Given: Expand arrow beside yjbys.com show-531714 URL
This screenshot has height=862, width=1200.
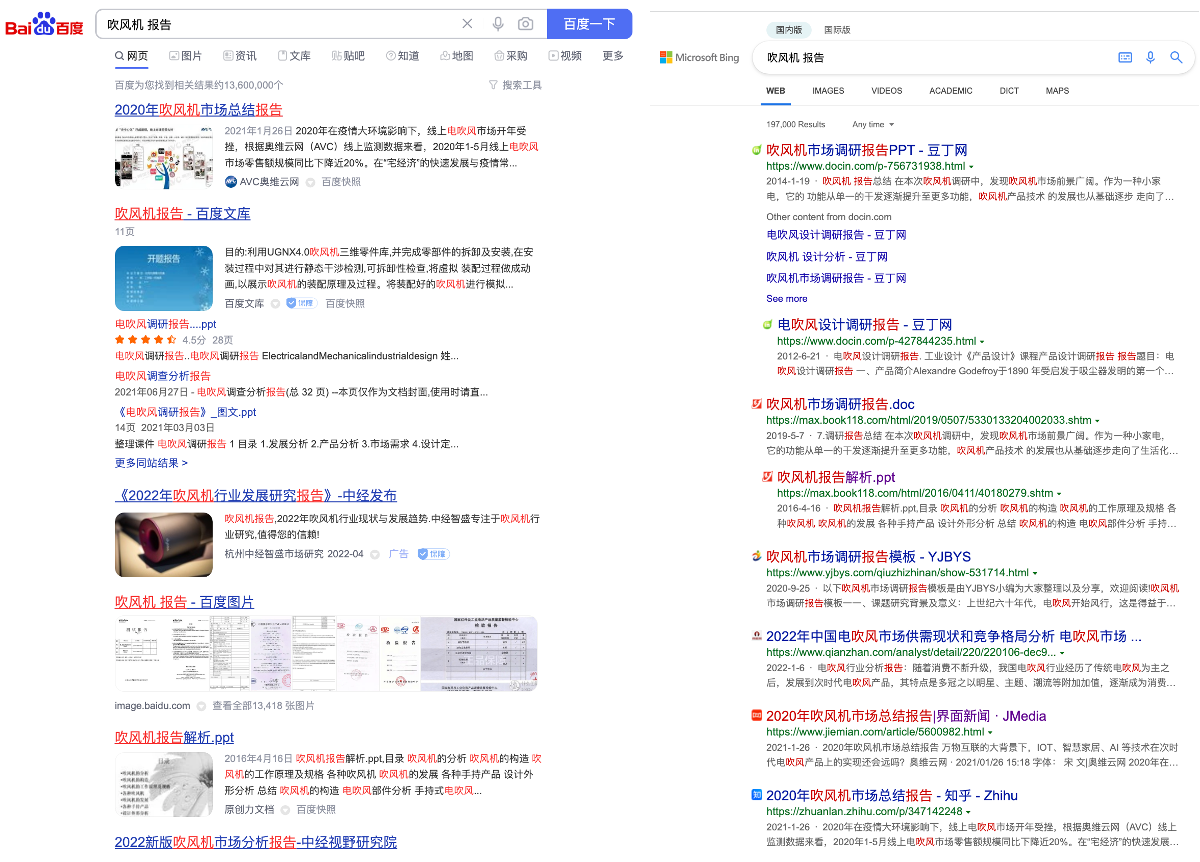Looking at the screenshot, I should point(1035,573).
